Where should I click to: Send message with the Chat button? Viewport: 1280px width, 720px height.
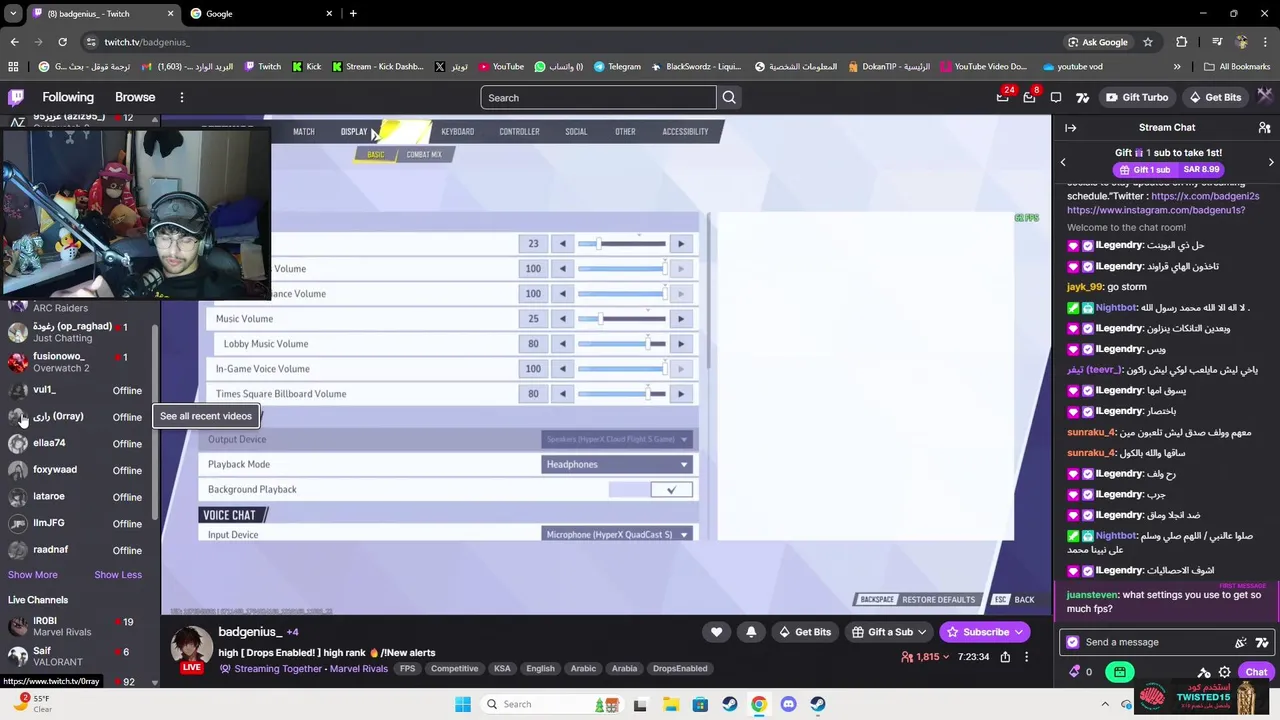coord(1256,672)
